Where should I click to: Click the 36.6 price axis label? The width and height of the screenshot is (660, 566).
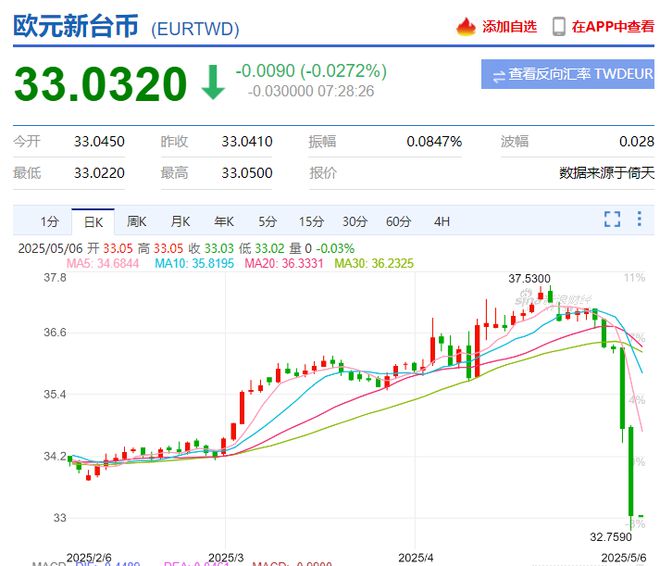tap(55, 332)
